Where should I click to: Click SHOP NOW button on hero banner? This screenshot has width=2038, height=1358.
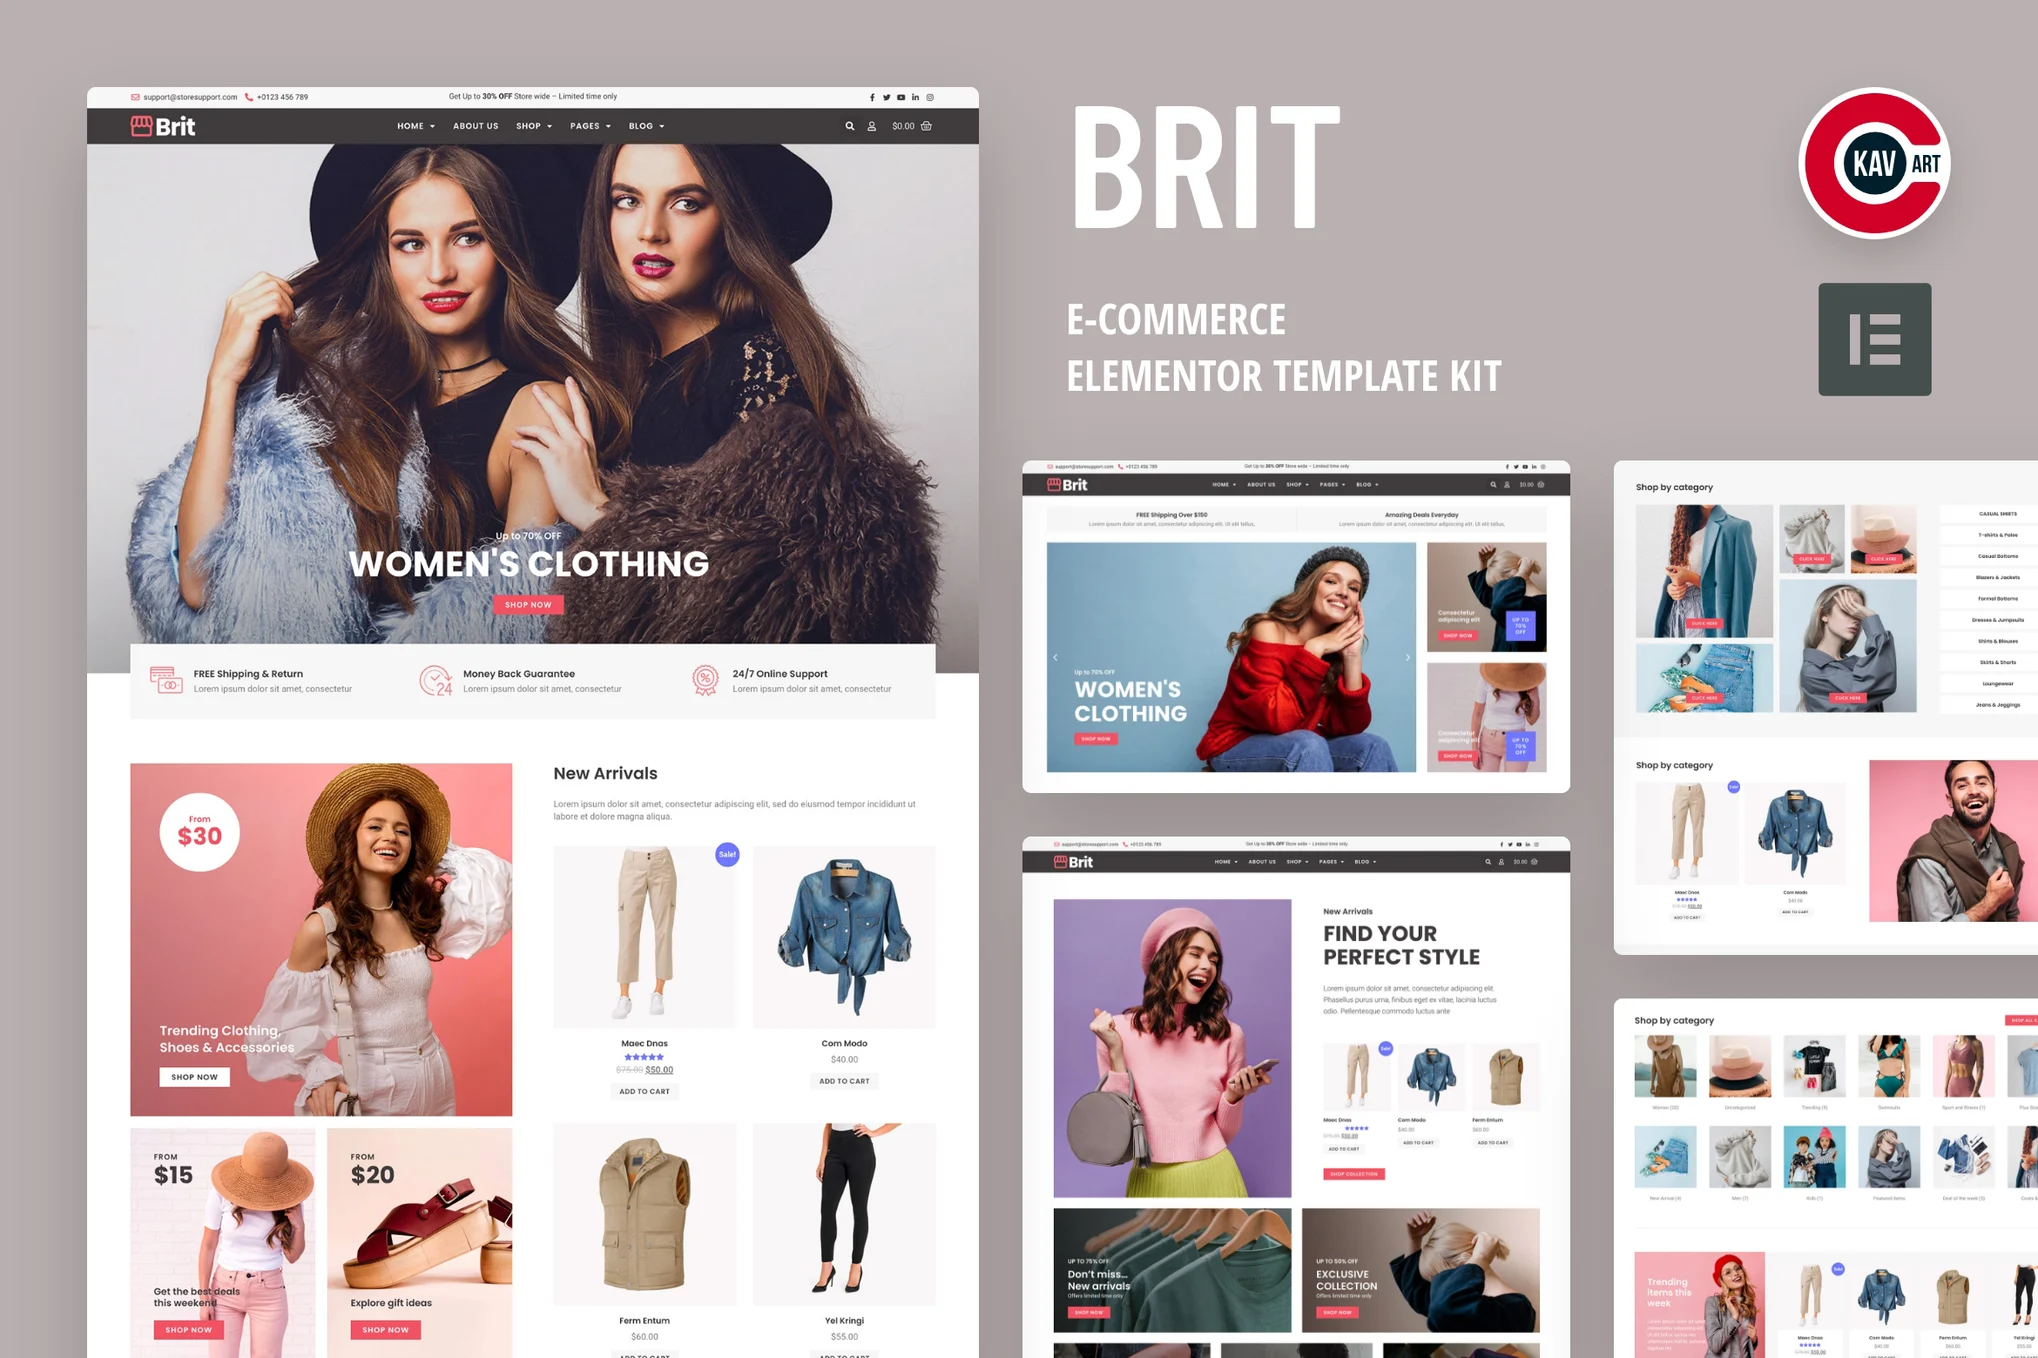coord(529,603)
